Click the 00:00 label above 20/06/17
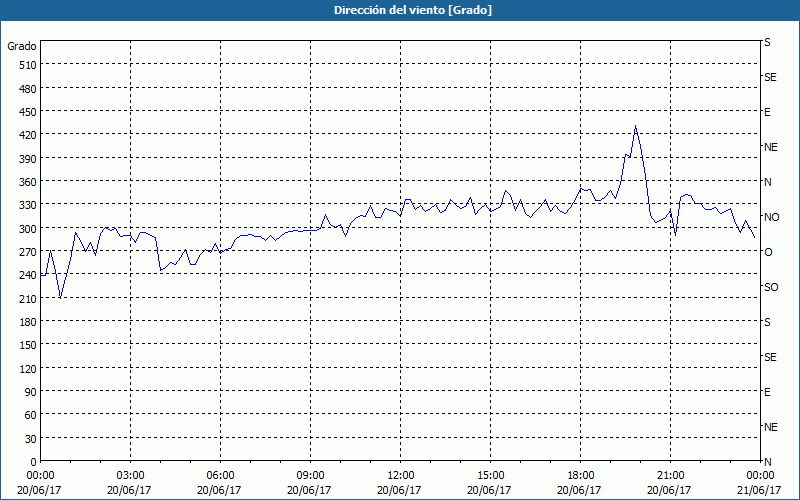Screen dimensions: 800x500 tap(40, 476)
